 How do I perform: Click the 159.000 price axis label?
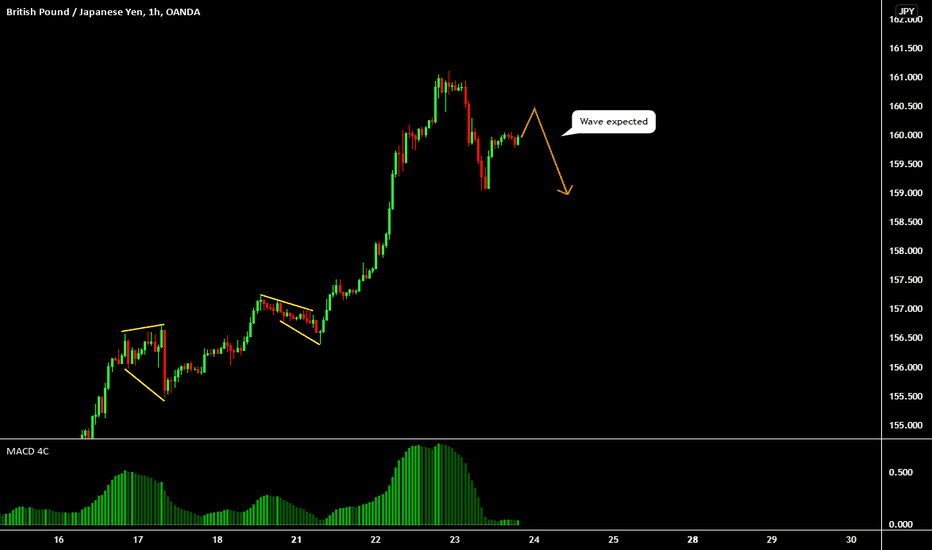[x=905, y=193]
